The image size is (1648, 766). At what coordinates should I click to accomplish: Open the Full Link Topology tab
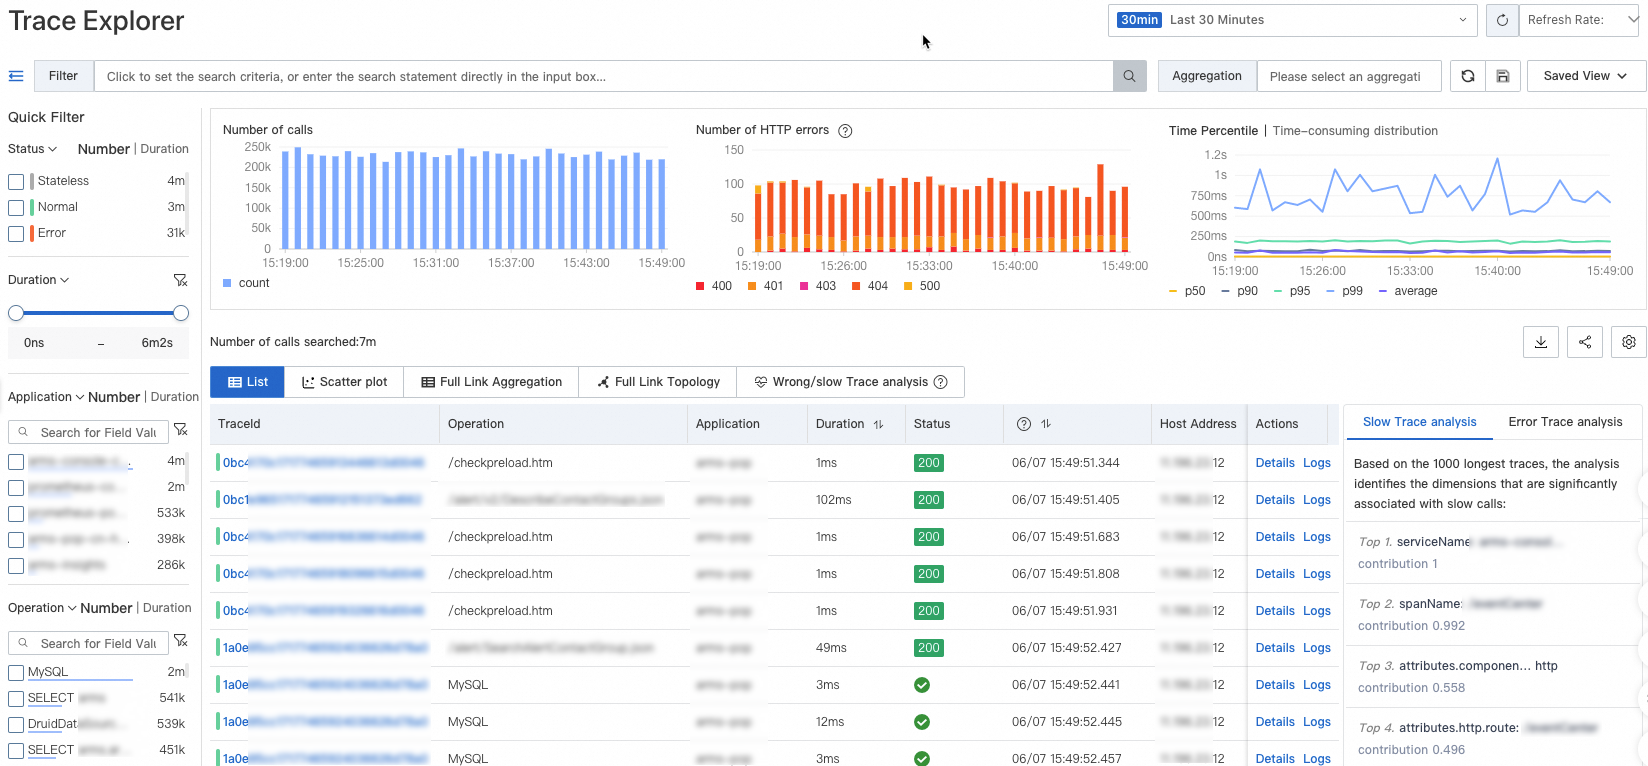pyautogui.click(x=658, y=382)
